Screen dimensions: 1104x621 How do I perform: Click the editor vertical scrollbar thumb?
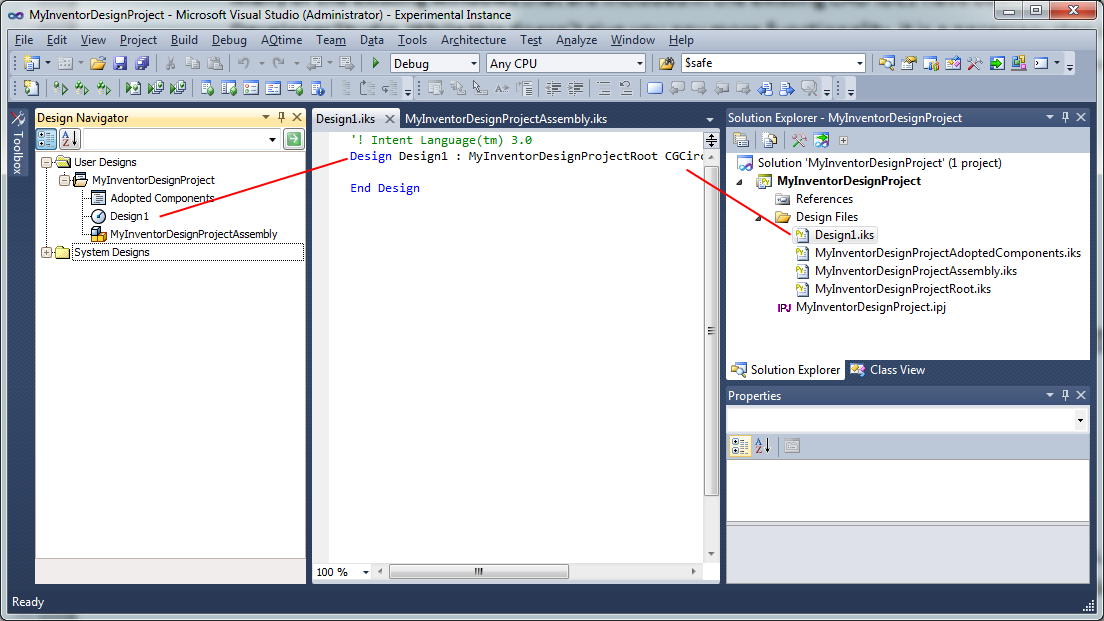coord(711,330)
